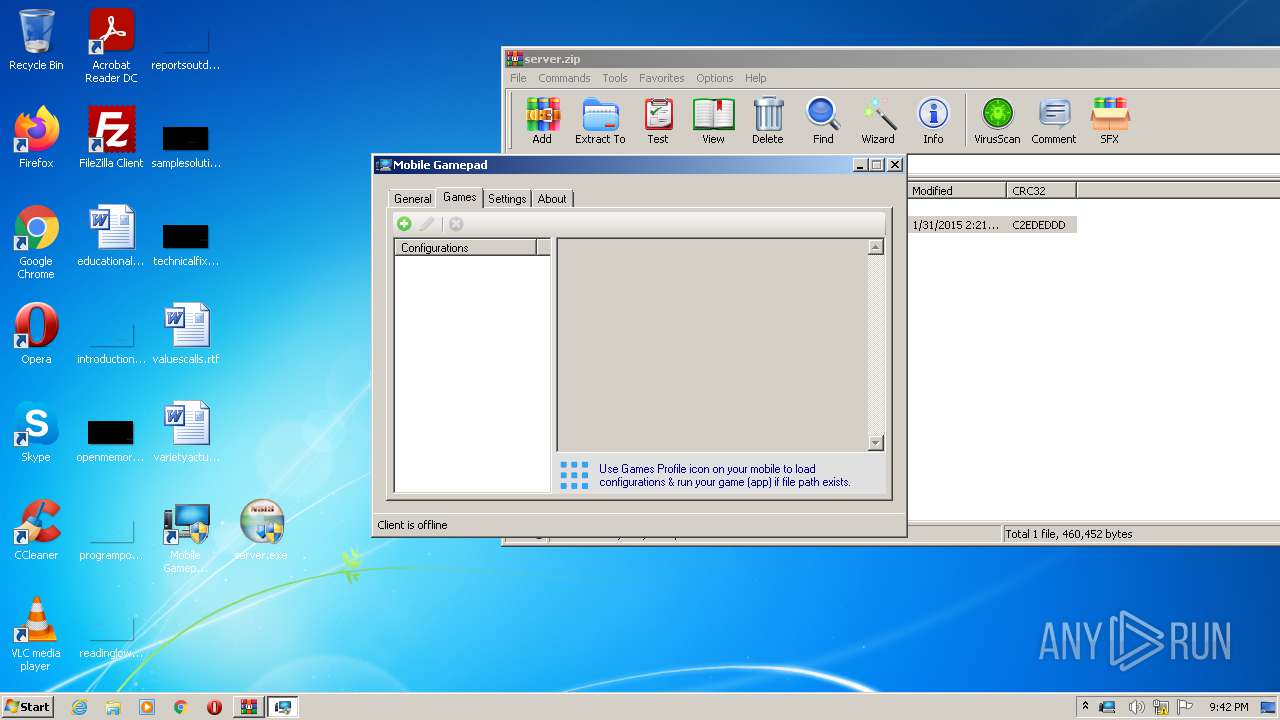The image size is (1280, 720).
Task: Click the SFX icon in WinRAR toolbar
Action: click(1110, 120)
